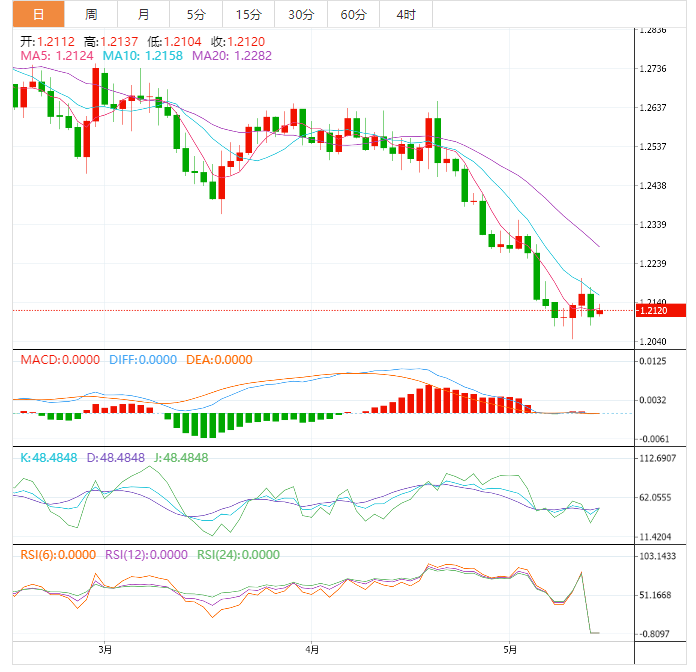Click the 4月 date axis marker
The width and height of the screenshot is (696, 672).
pyautogui.click(x=311, y=649)
